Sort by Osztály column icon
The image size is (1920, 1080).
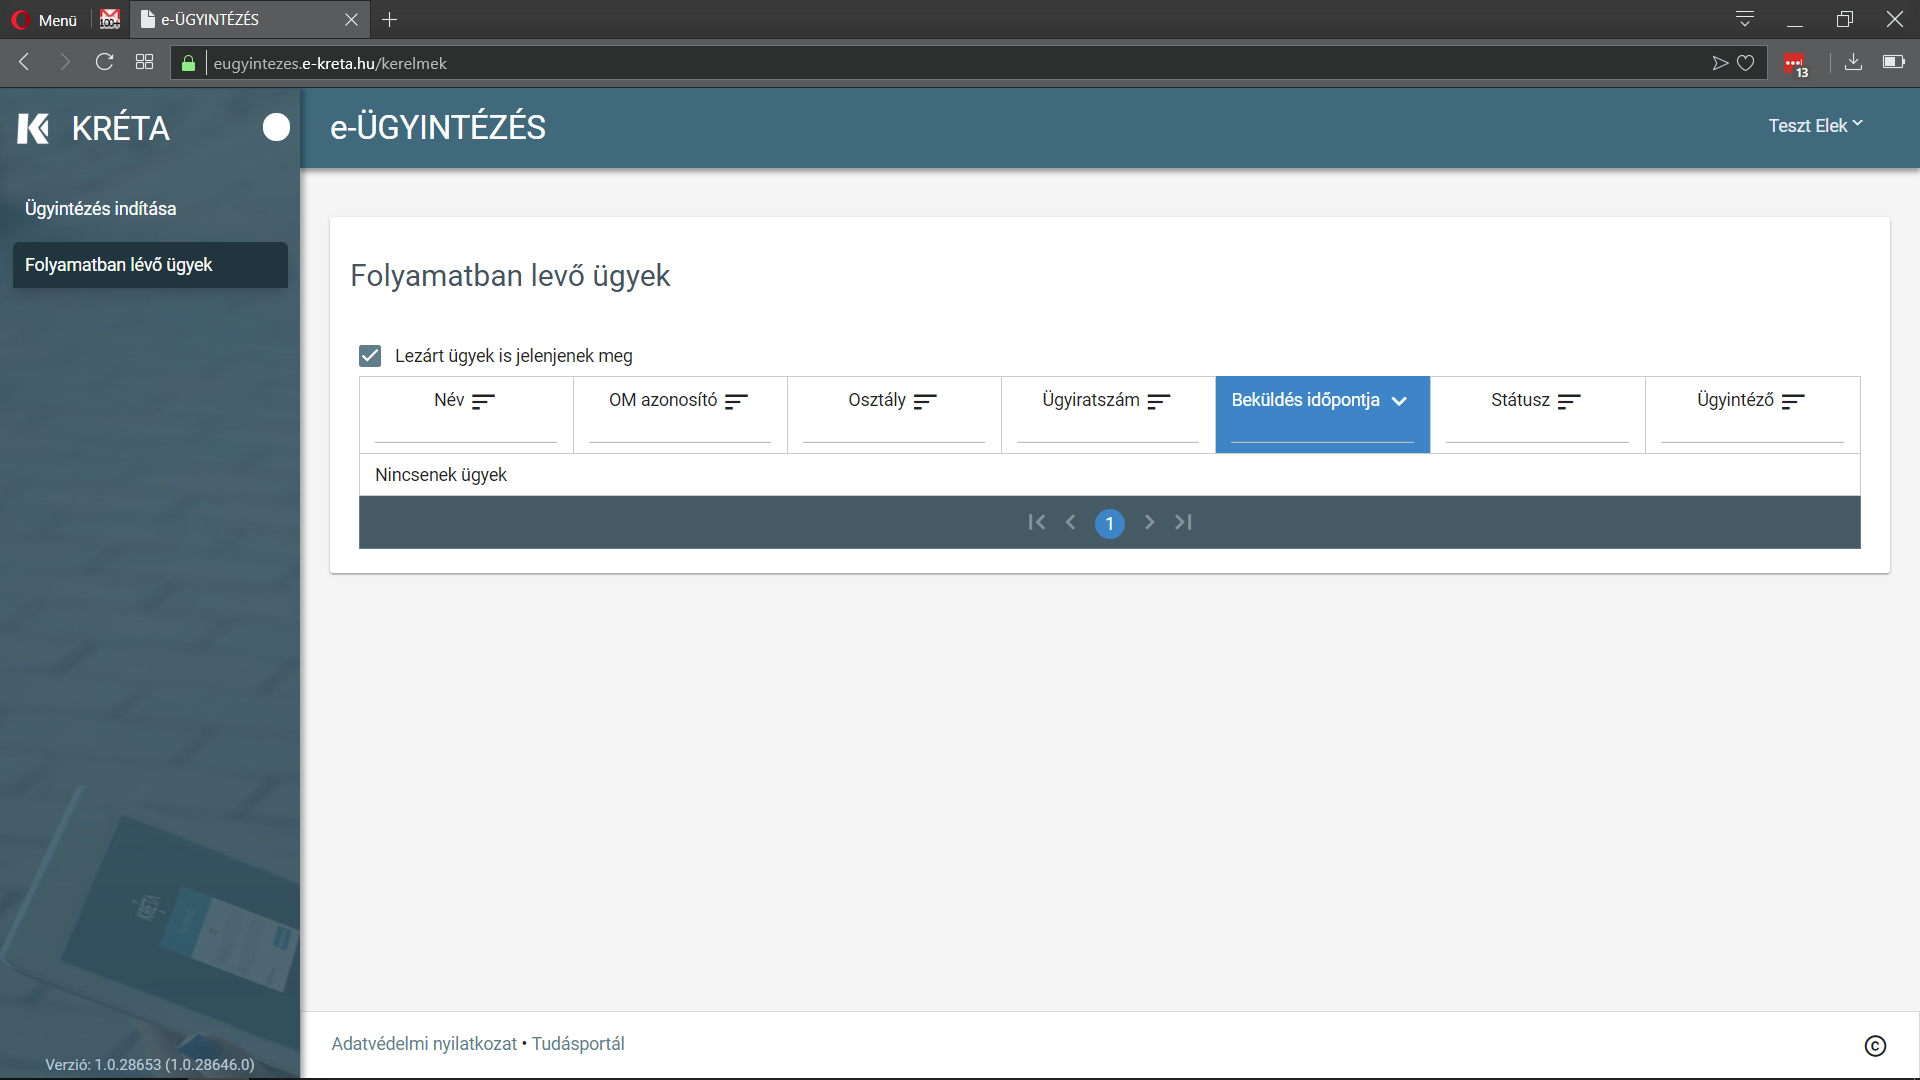coord(925,401)
